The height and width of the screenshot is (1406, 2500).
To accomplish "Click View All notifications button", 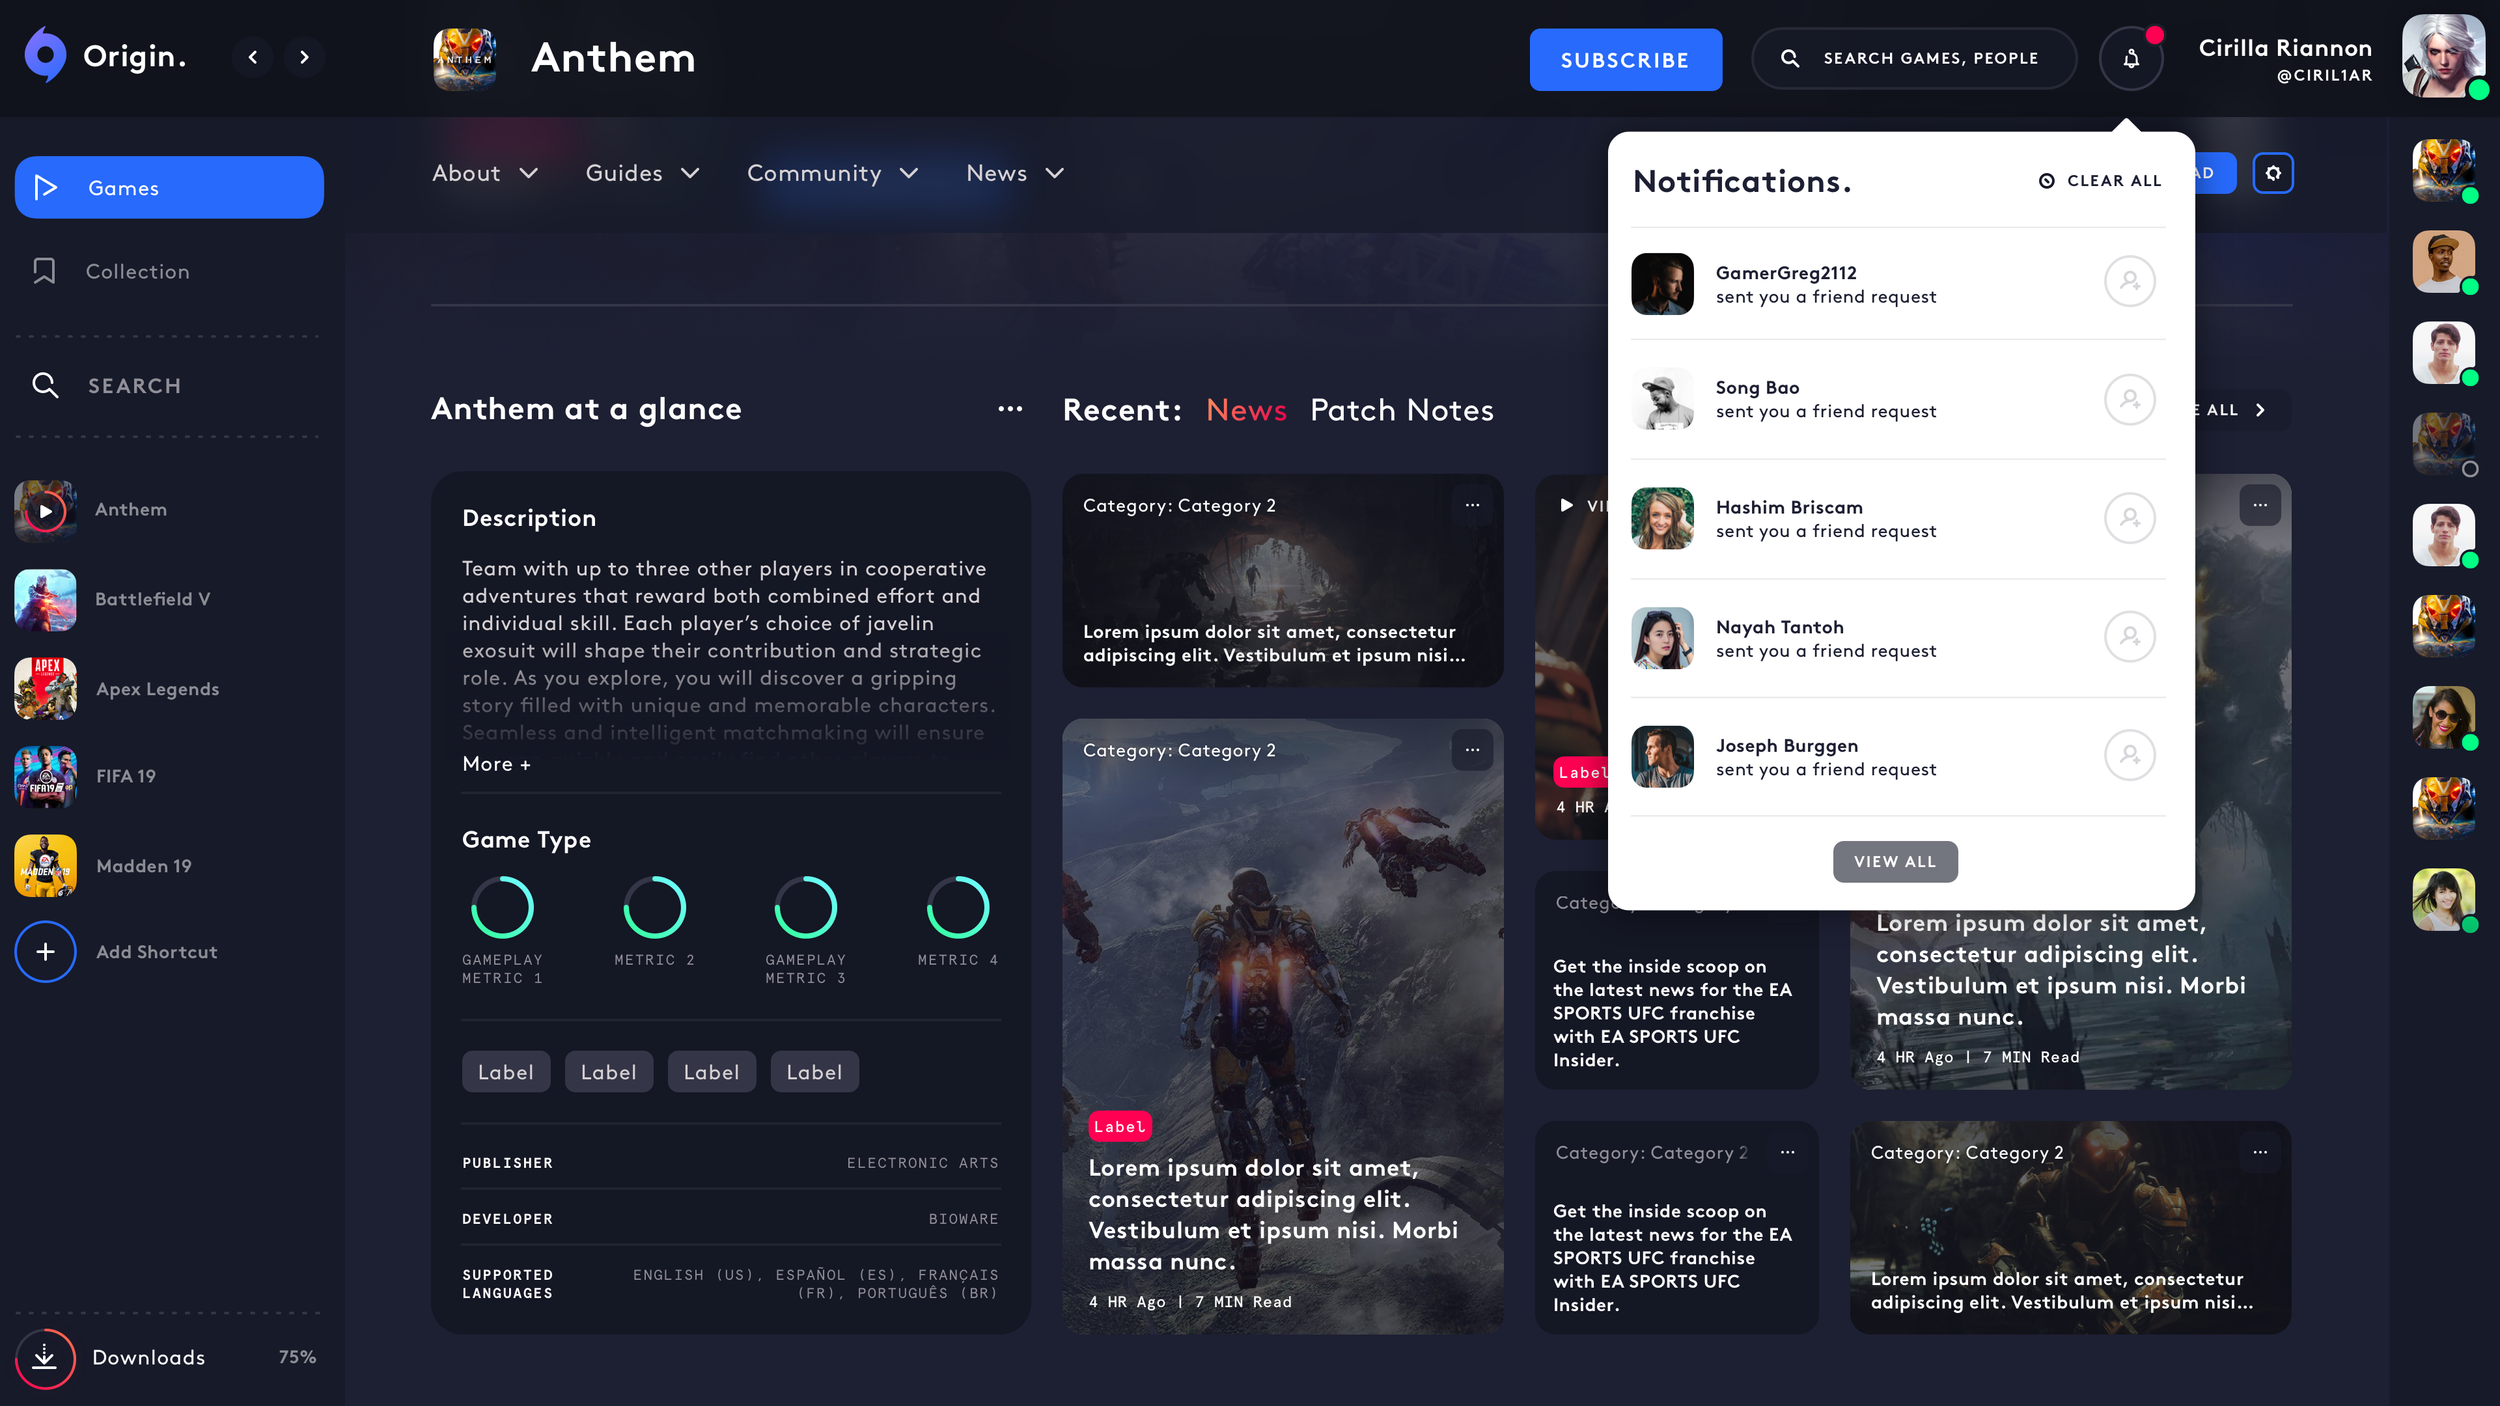I will click(x=1894, y=861).
